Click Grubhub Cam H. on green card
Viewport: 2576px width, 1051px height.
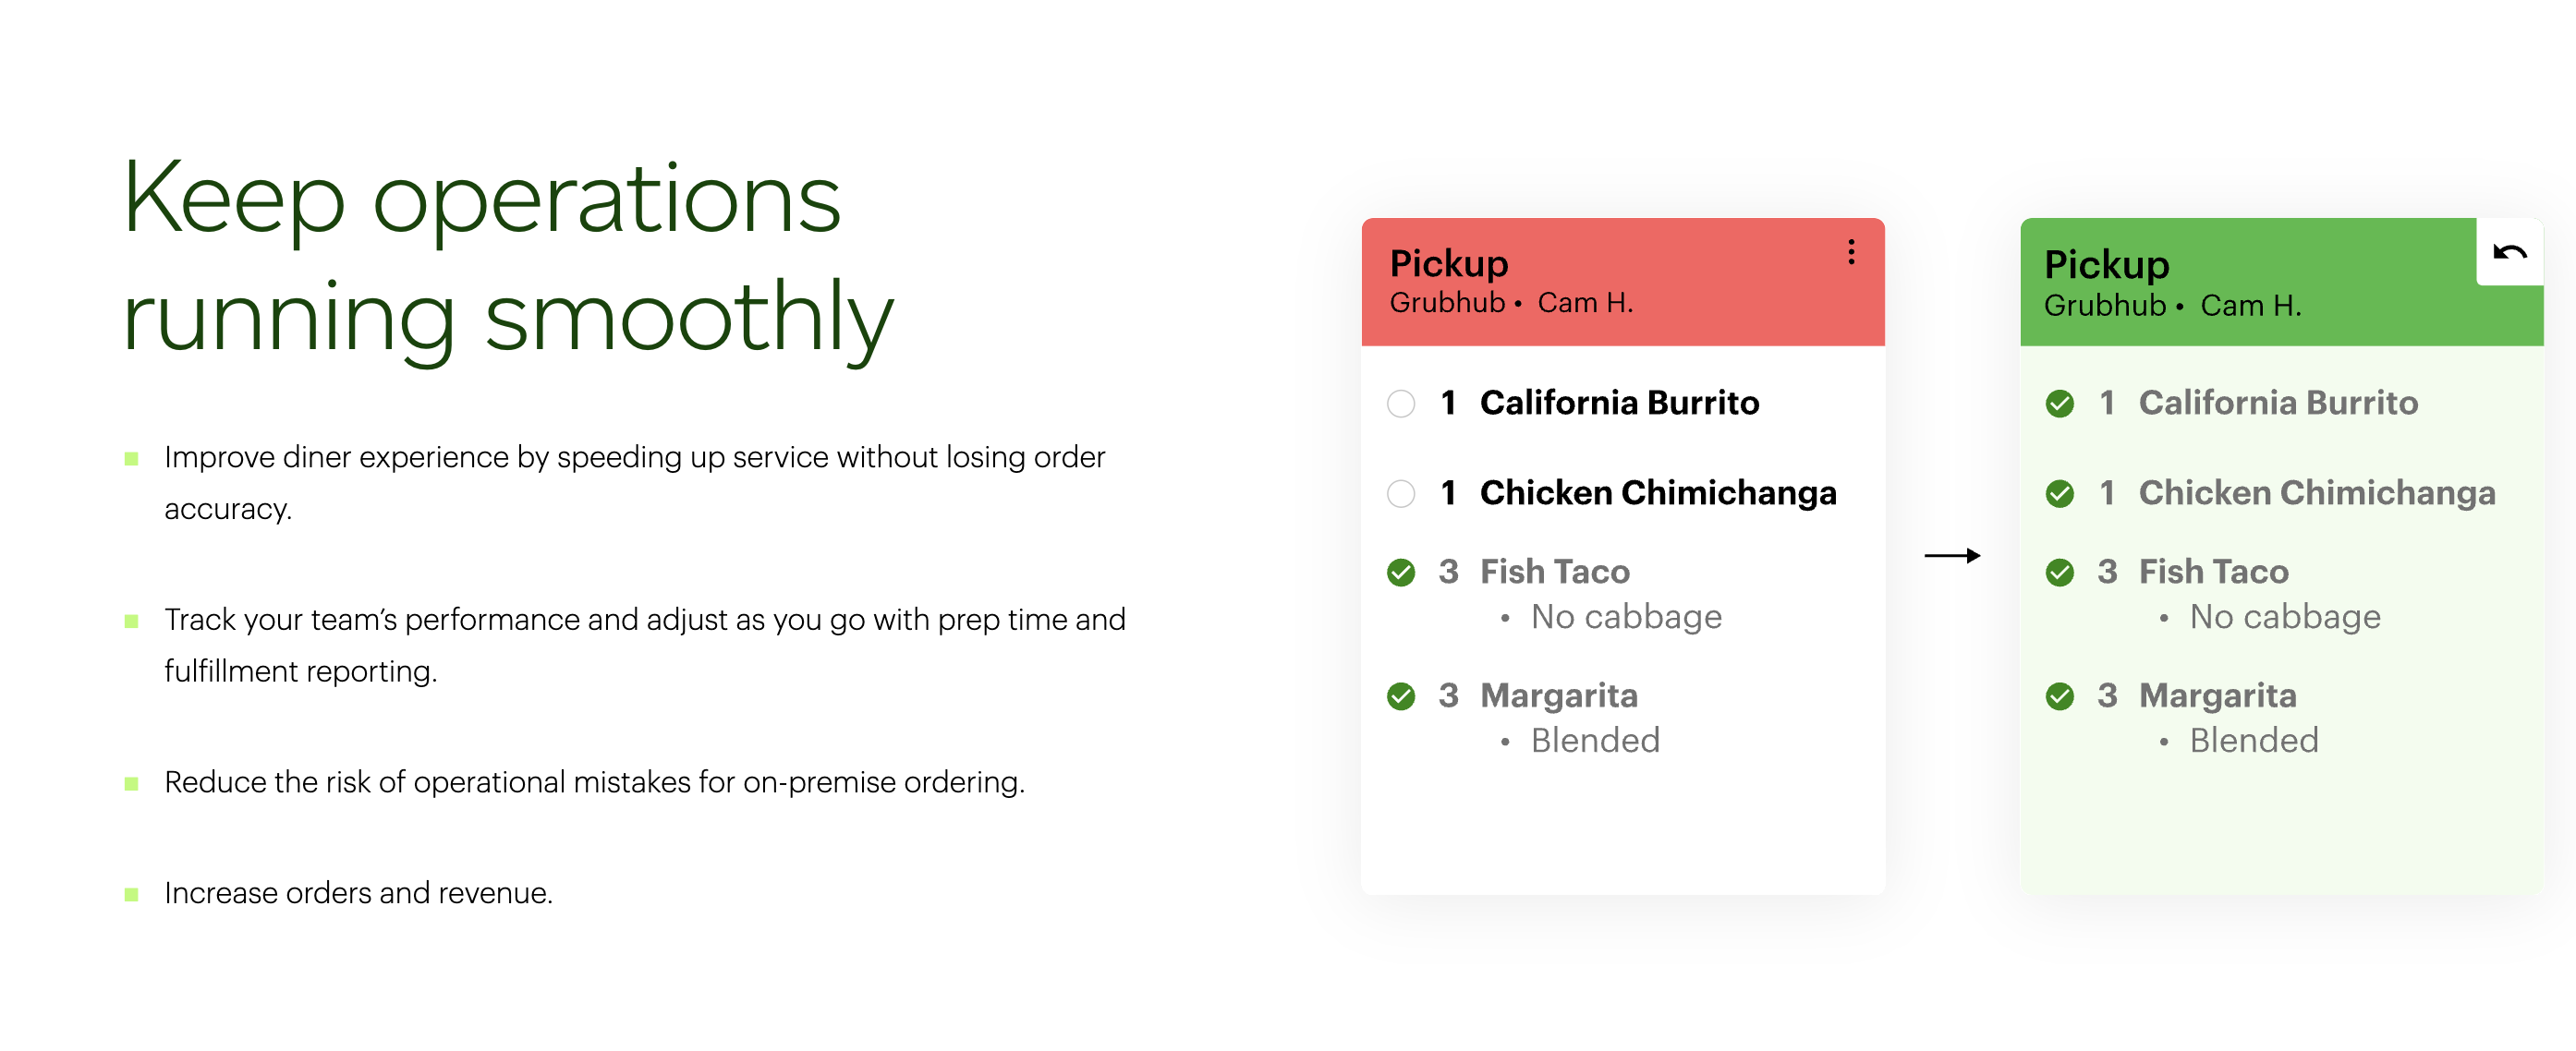click(2172, 306)
